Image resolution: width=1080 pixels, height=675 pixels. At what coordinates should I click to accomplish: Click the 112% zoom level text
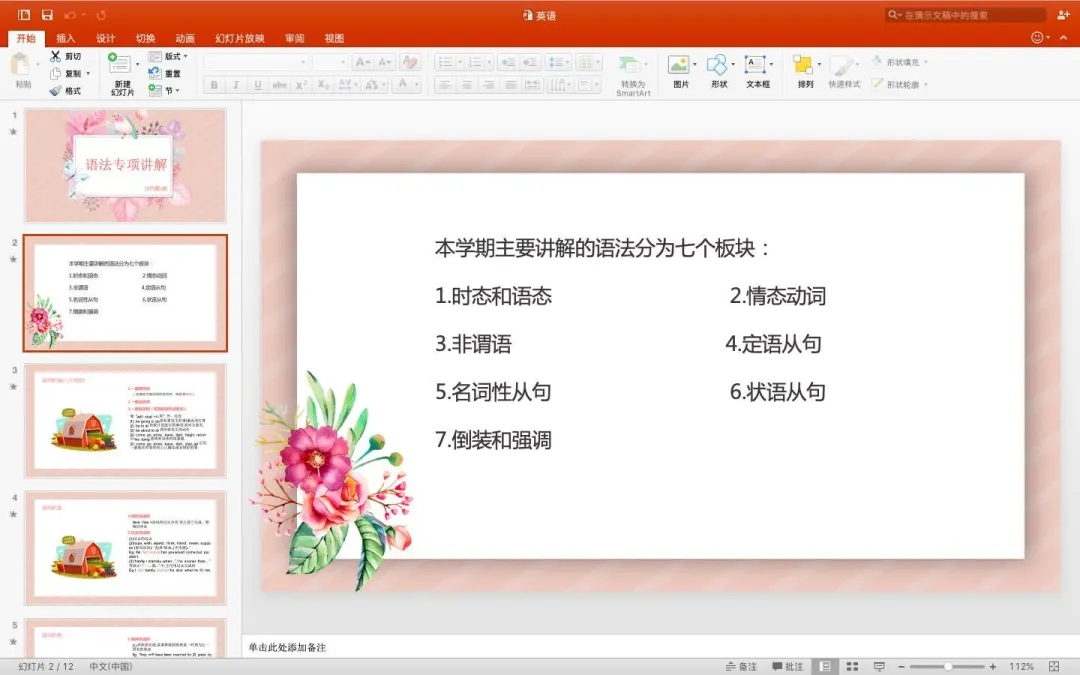pos(1021,666)
